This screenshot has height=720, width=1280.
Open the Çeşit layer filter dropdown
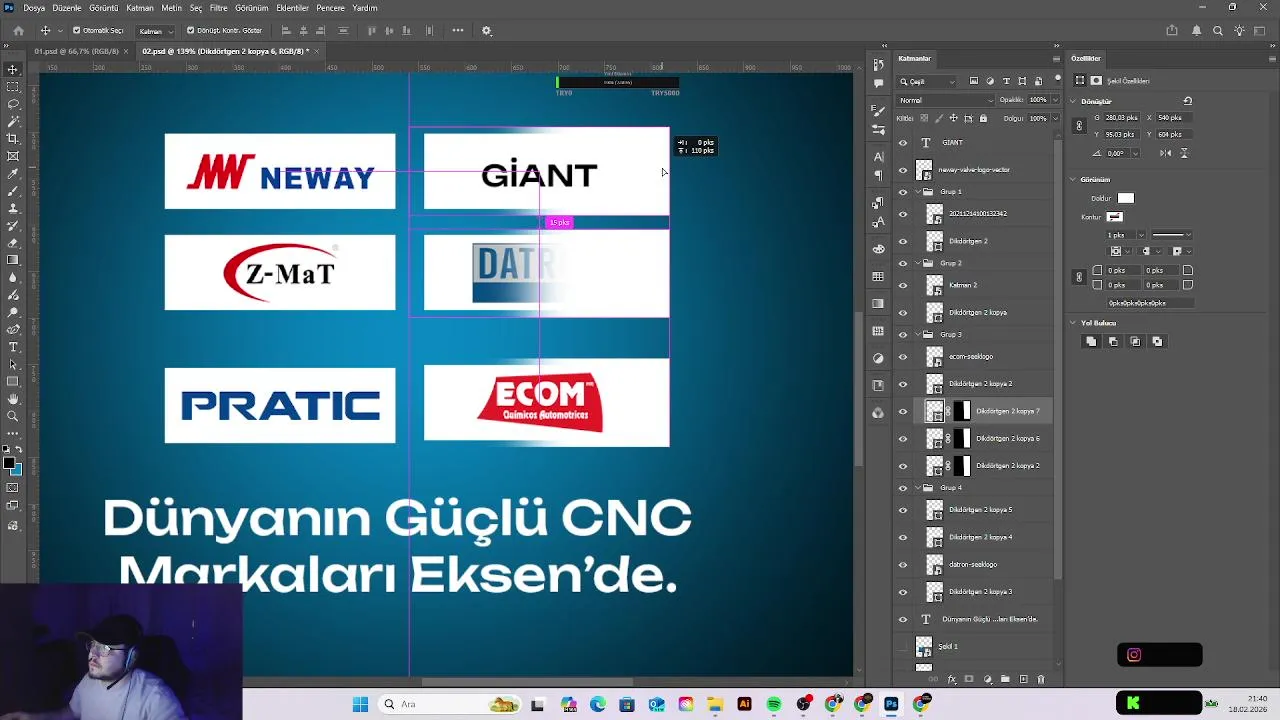click(x=927, y=81)
